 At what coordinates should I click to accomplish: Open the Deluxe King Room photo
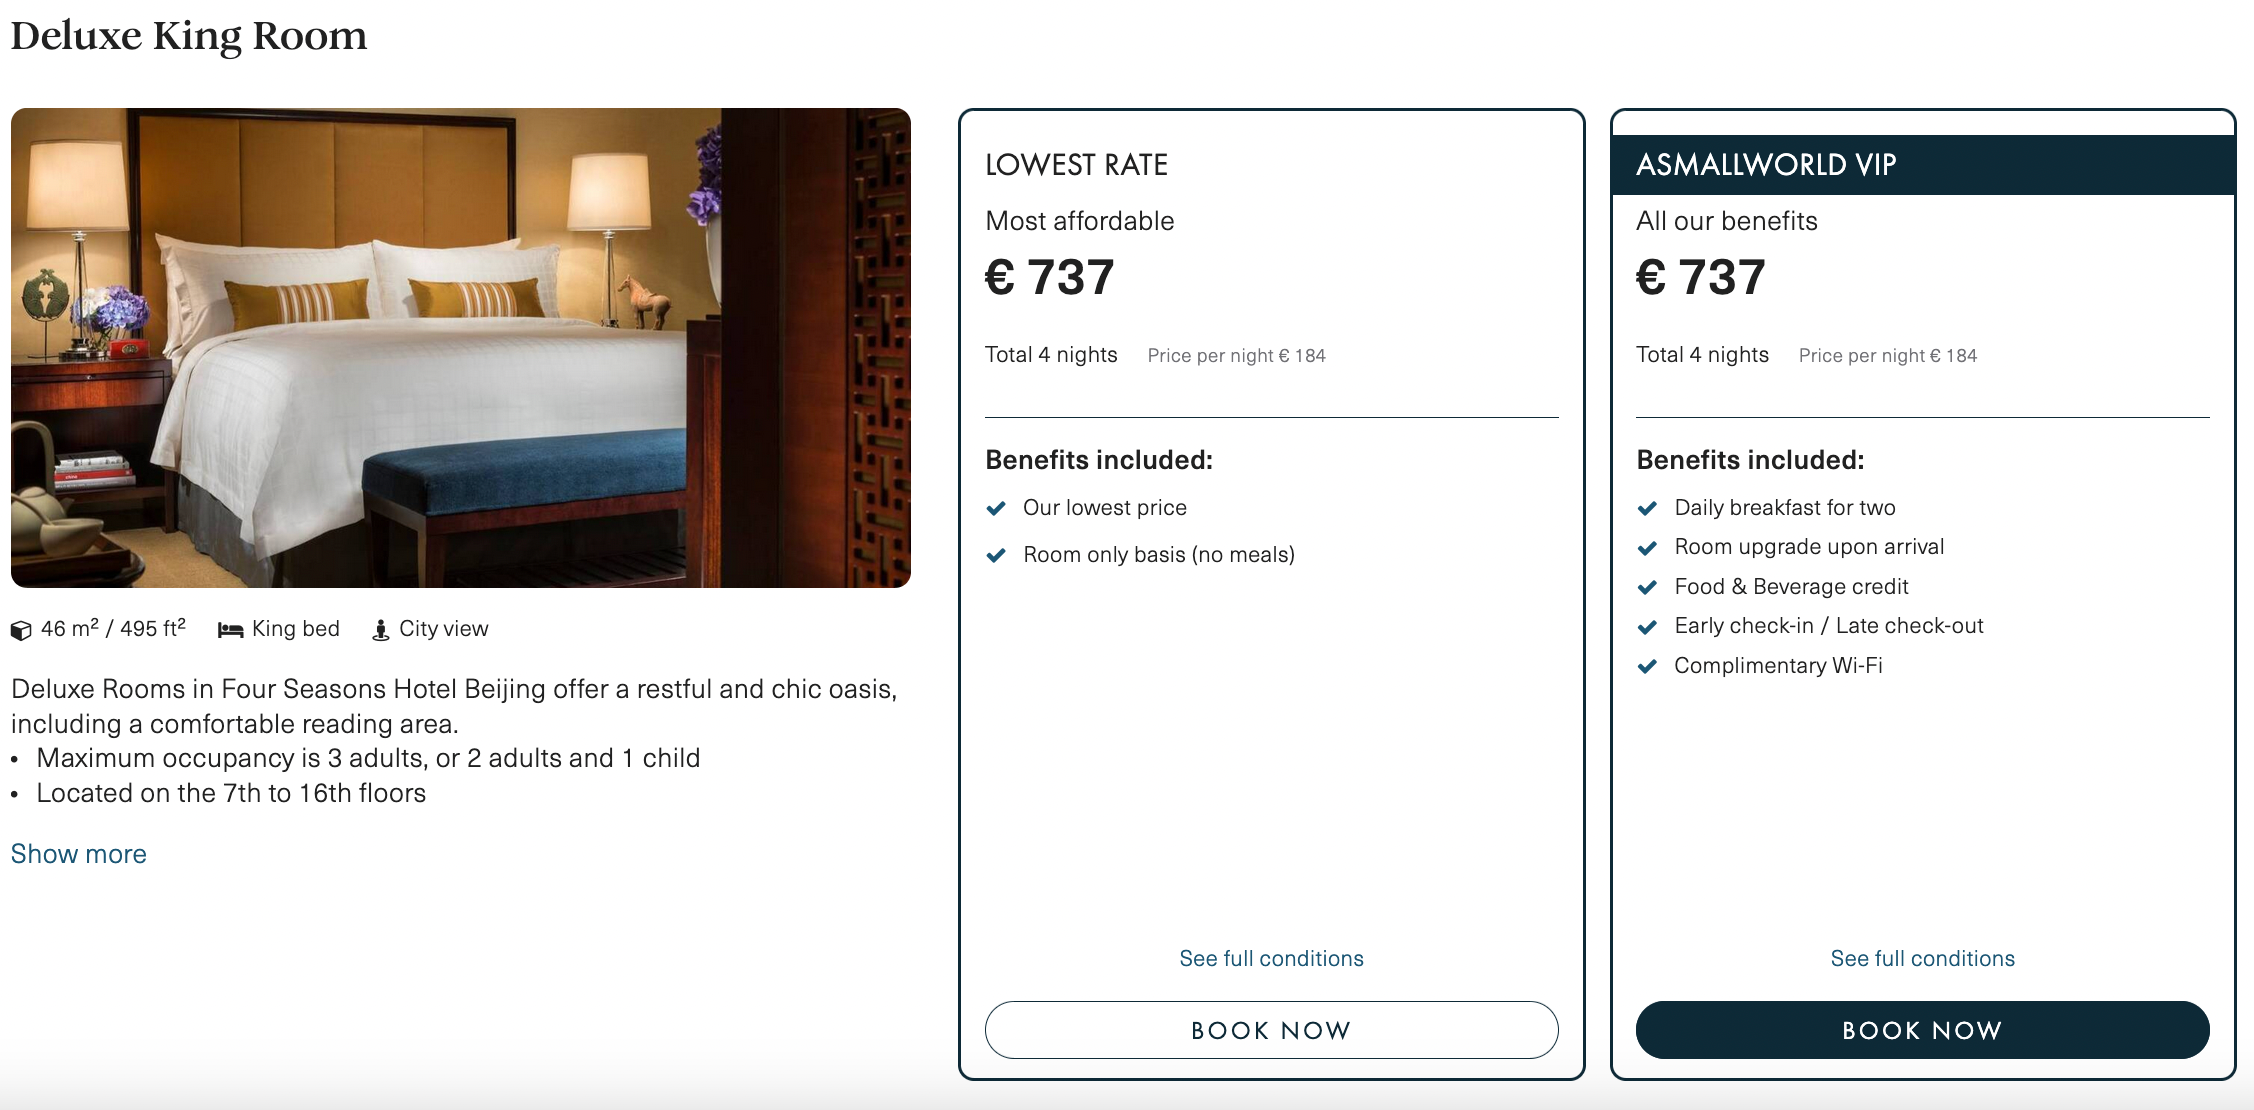[461, 348]
